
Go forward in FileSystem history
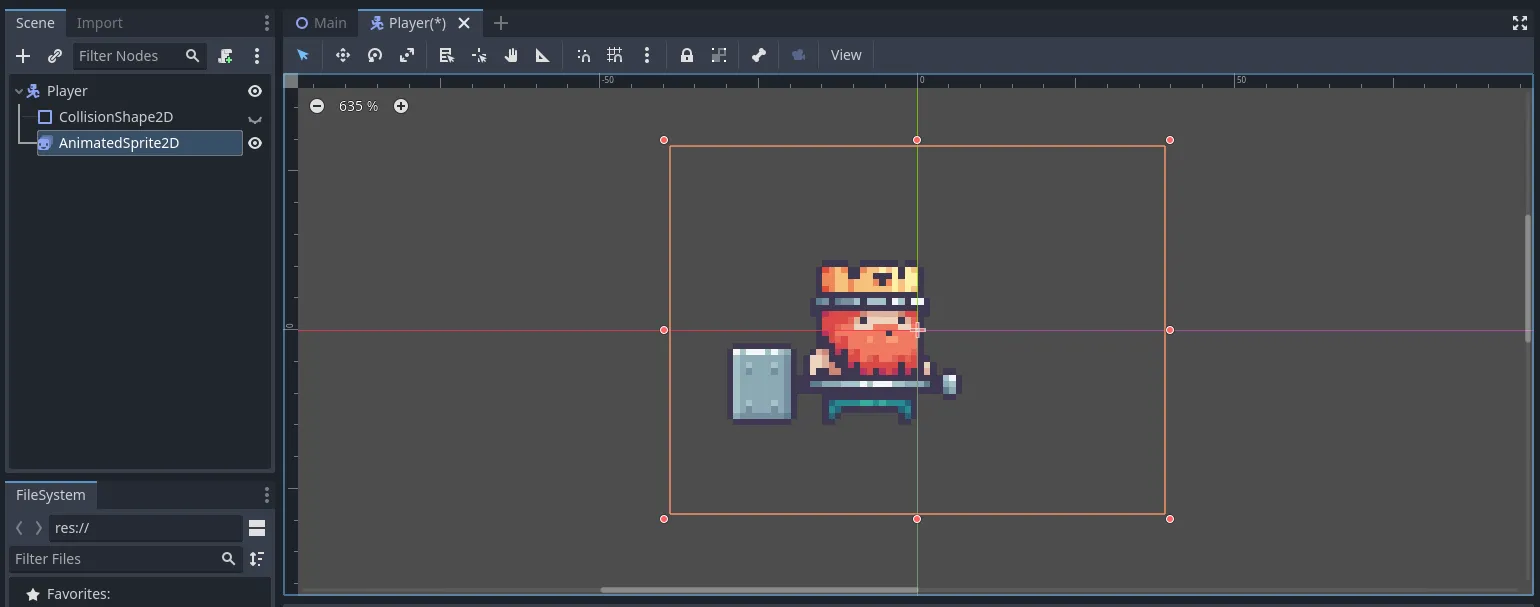coord(39,528)
